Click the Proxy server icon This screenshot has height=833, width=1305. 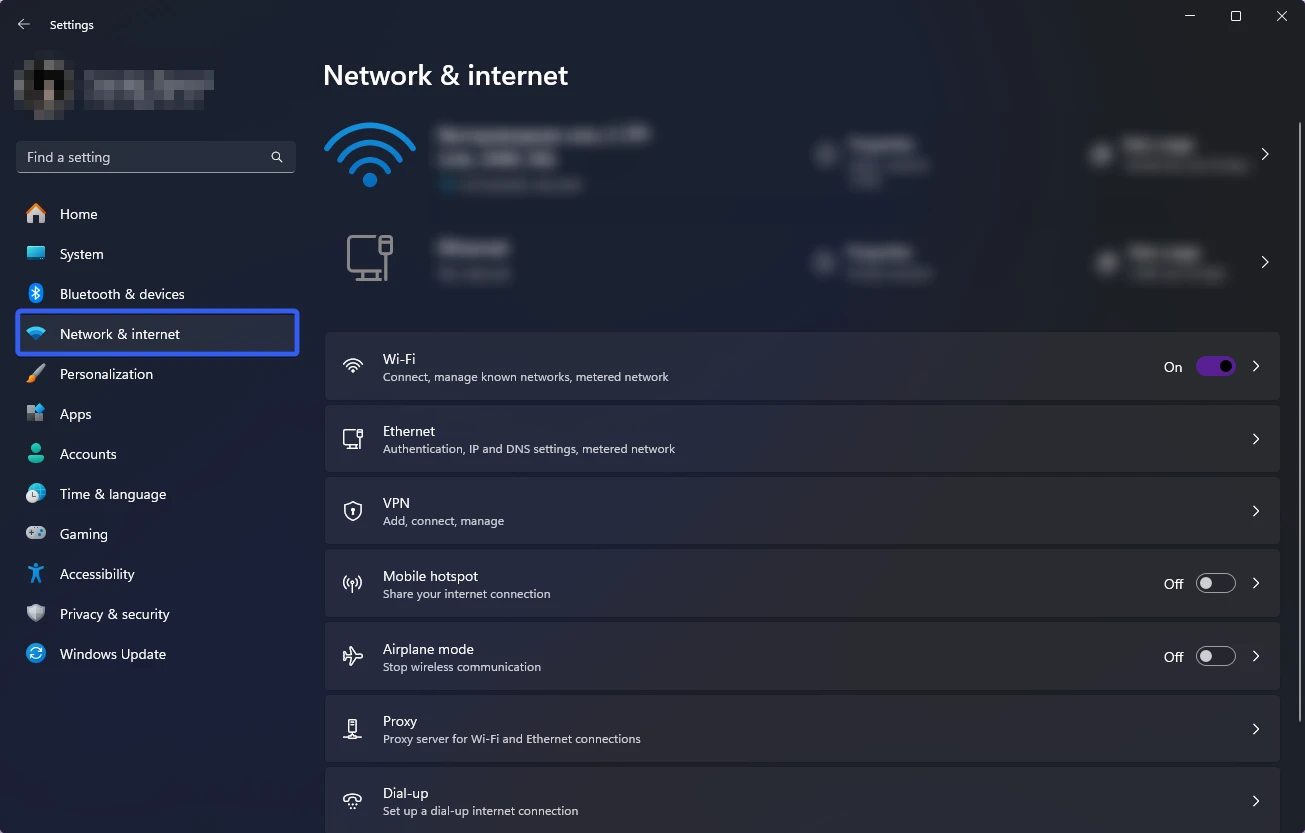[353, 729]
